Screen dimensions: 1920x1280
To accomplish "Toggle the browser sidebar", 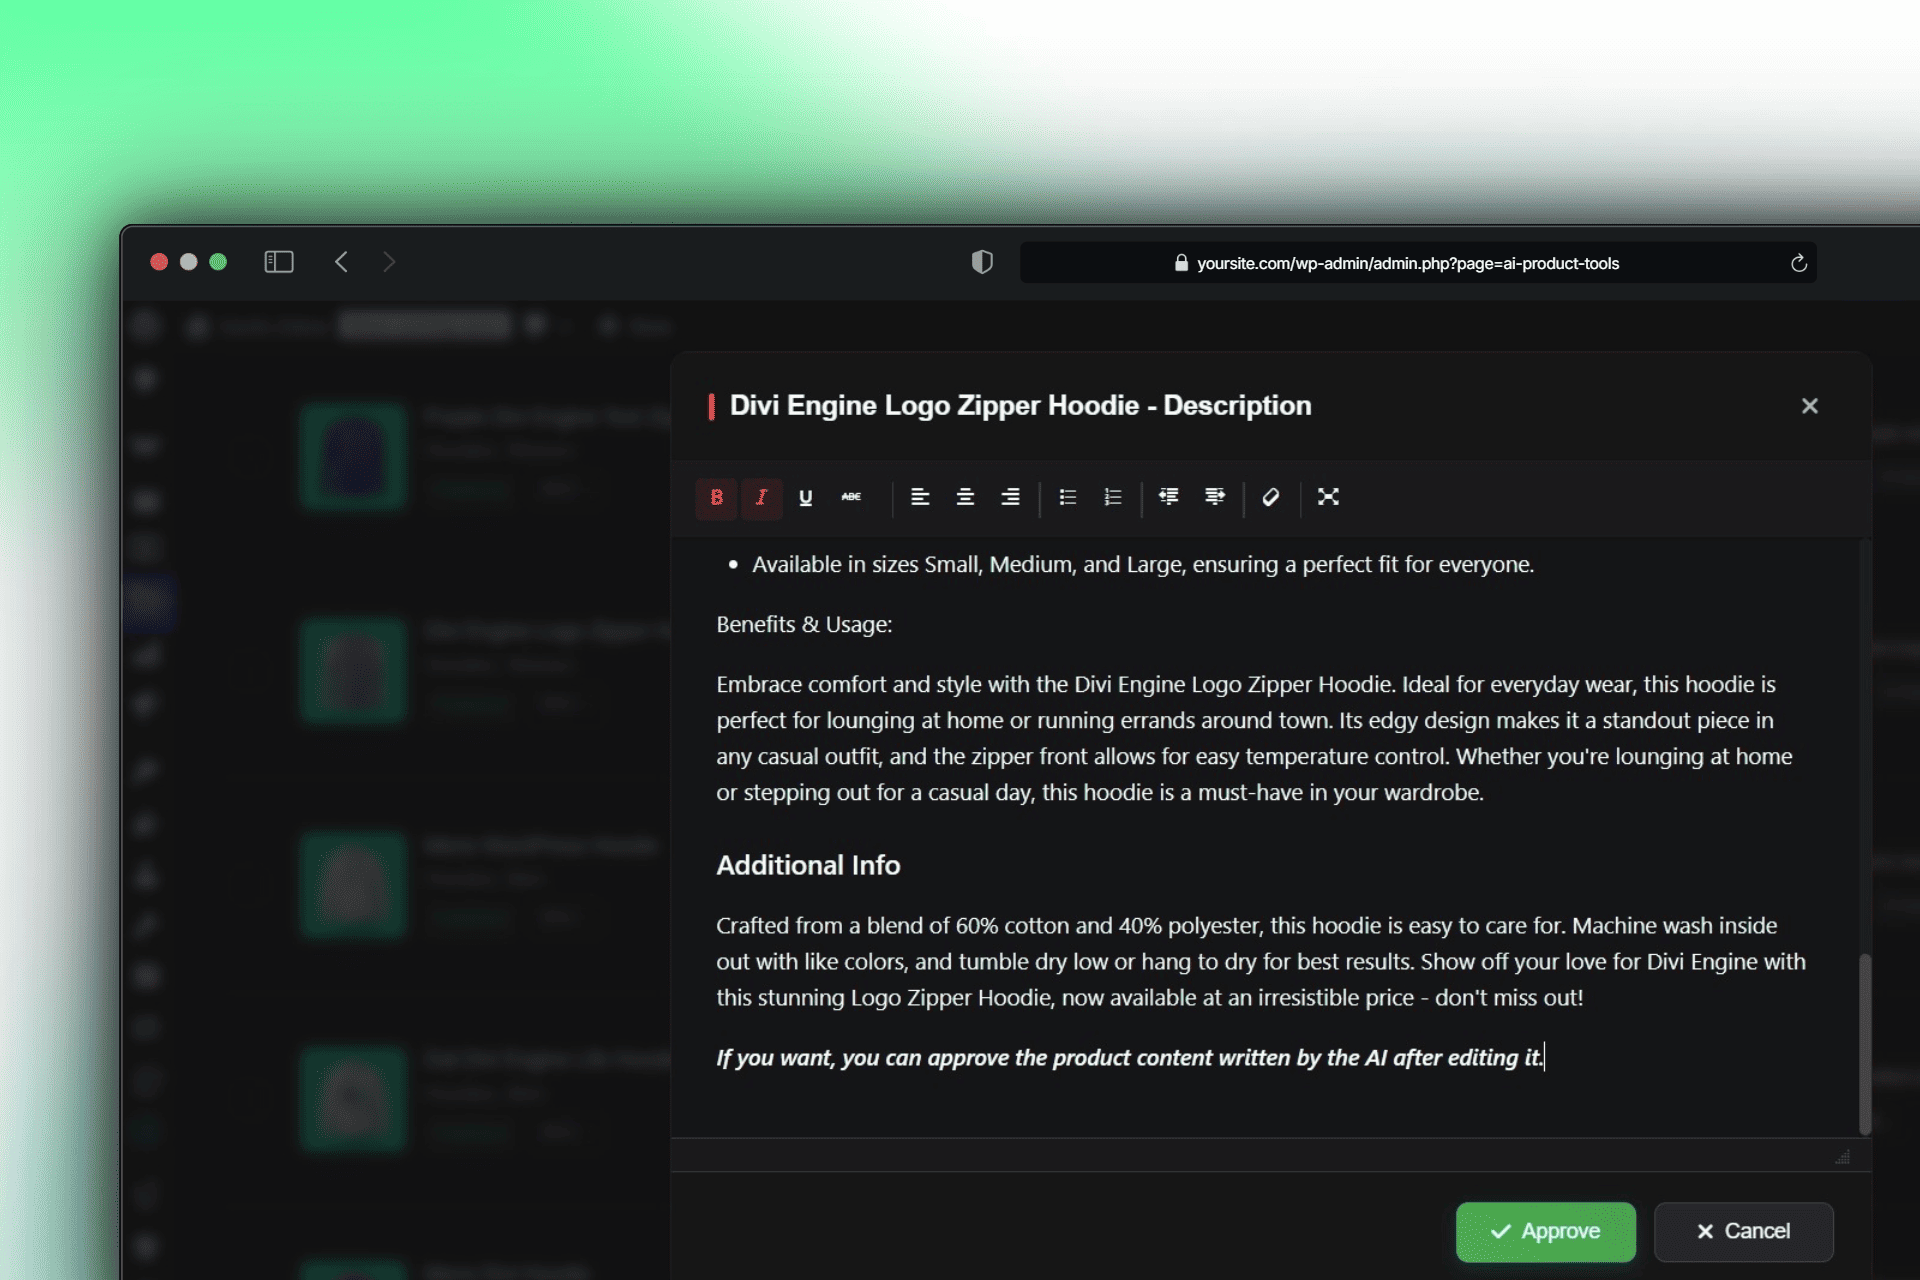I will [278, 262].
